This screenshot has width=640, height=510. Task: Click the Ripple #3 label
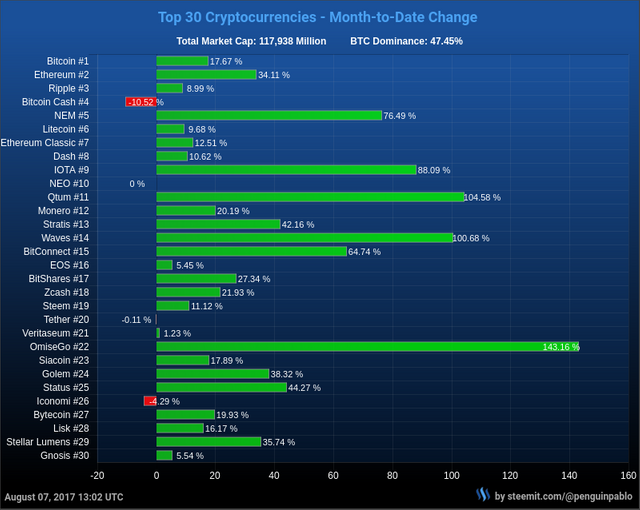point(69,89)
